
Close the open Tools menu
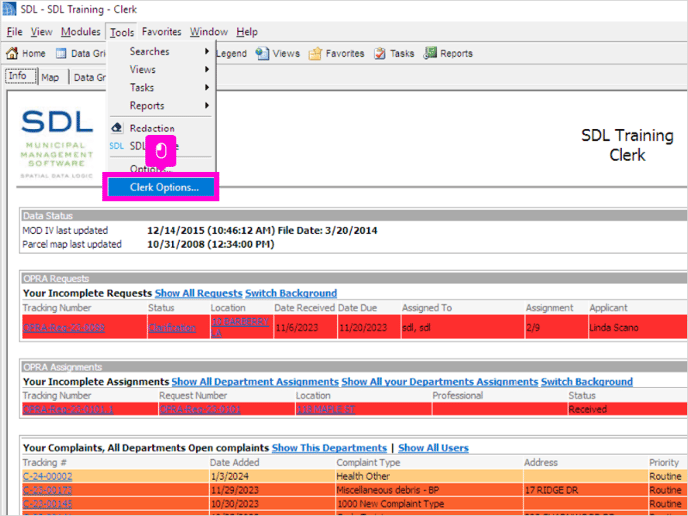(x=122, y=32)
